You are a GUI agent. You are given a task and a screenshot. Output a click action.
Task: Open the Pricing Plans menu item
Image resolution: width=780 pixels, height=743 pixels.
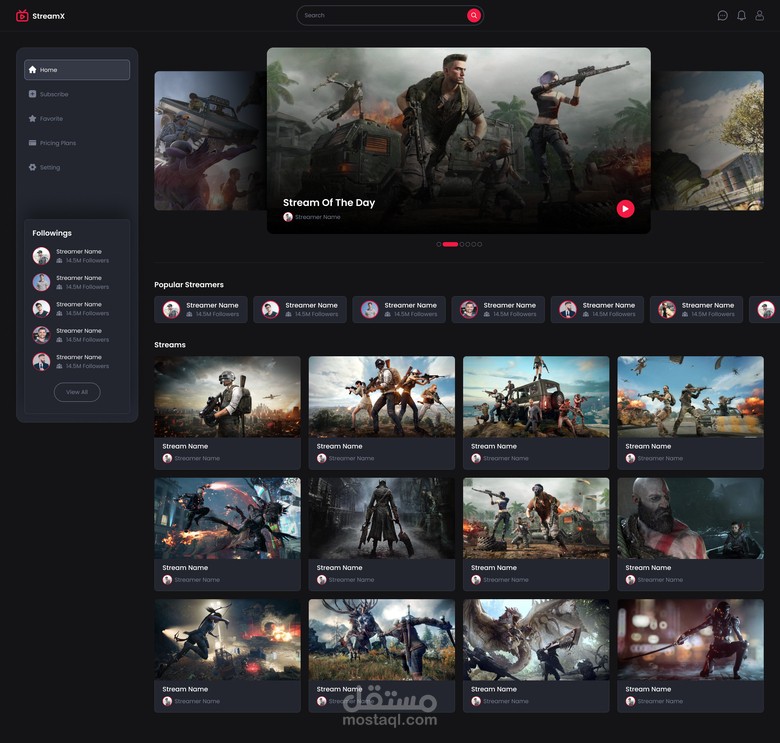tap(77, 143)
